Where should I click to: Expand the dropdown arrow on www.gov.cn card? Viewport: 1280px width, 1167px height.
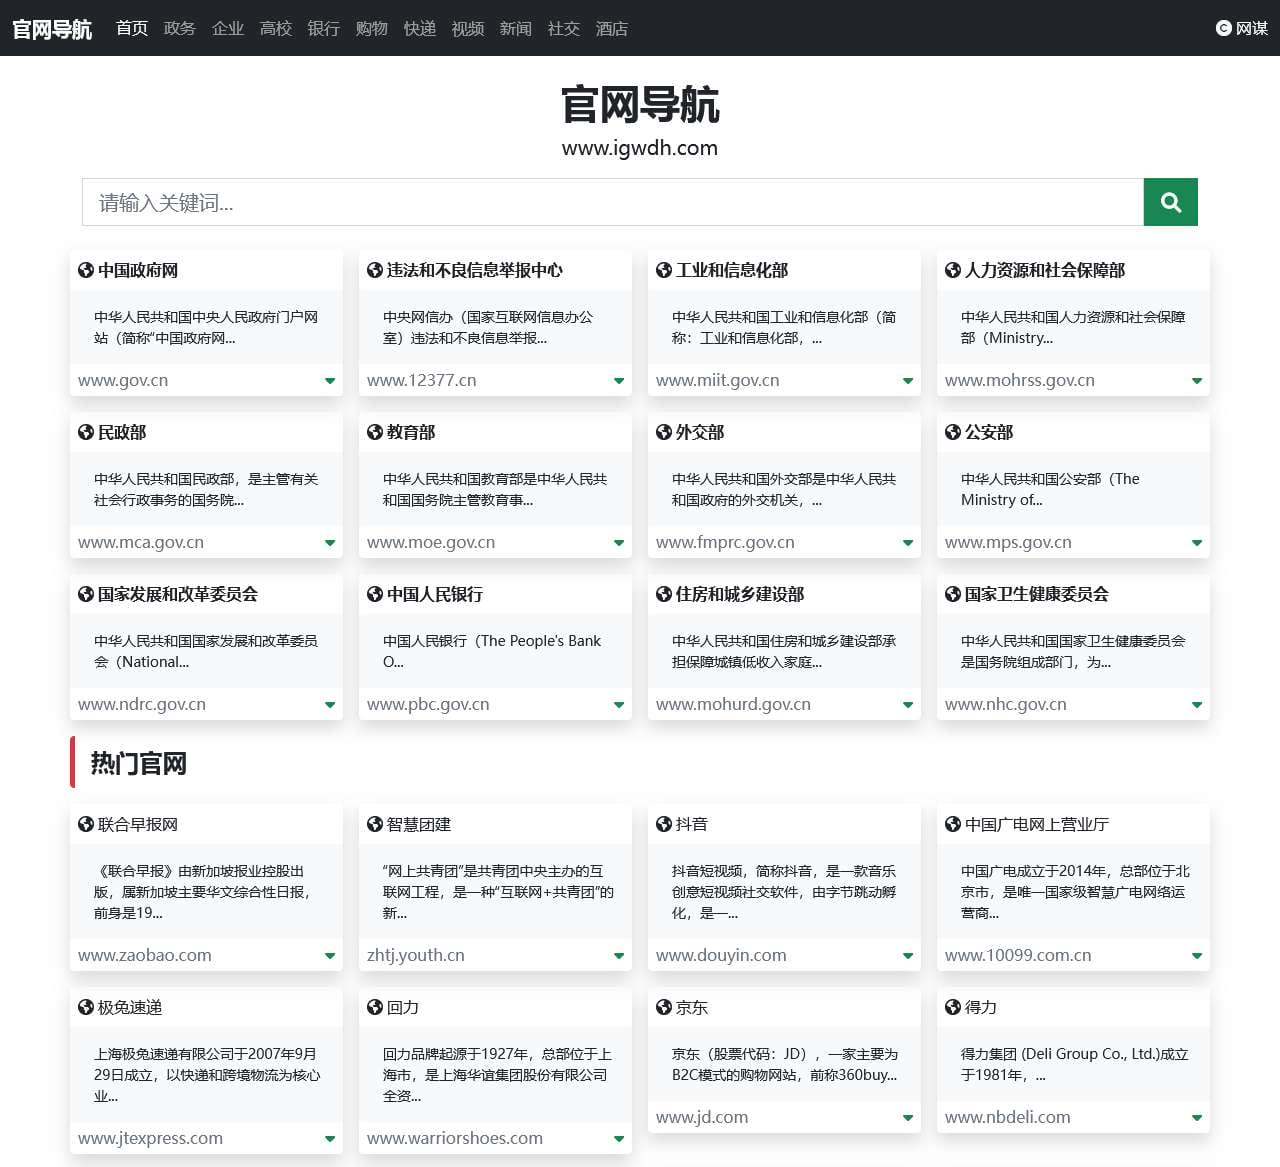(330, 380)
